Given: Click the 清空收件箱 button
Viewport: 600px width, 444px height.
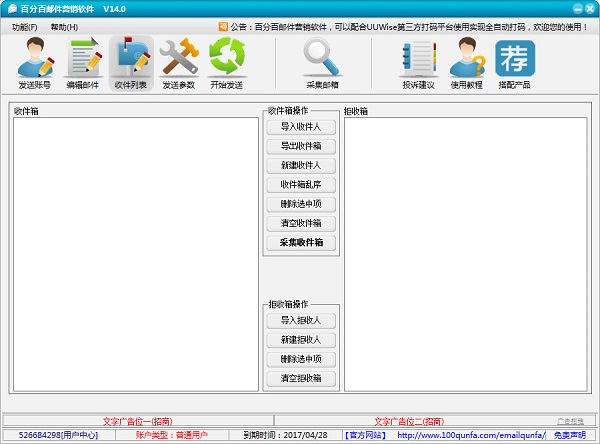Looking at the screenshot, I should pos(301,223).
